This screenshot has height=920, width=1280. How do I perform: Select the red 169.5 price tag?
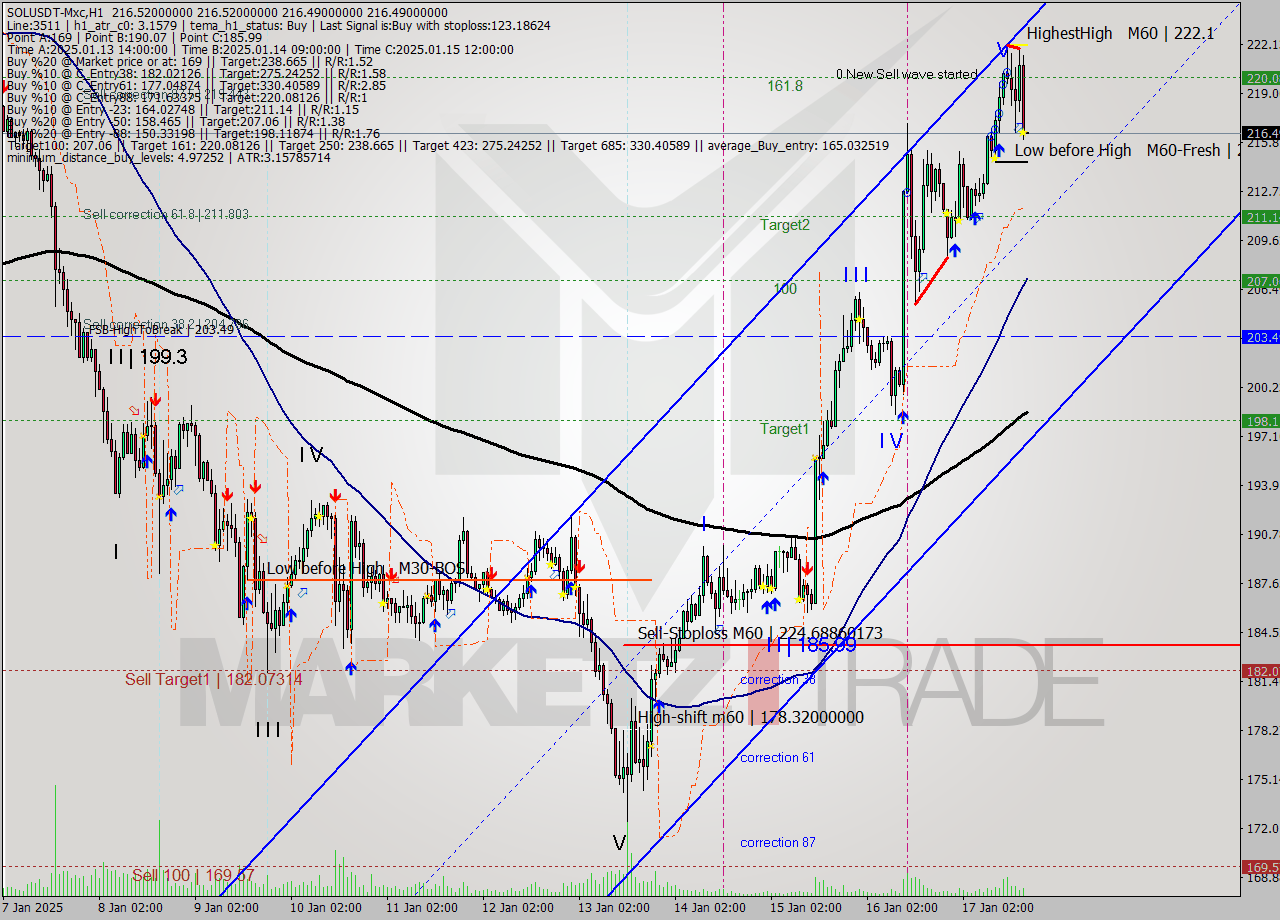coord(1260,867)
